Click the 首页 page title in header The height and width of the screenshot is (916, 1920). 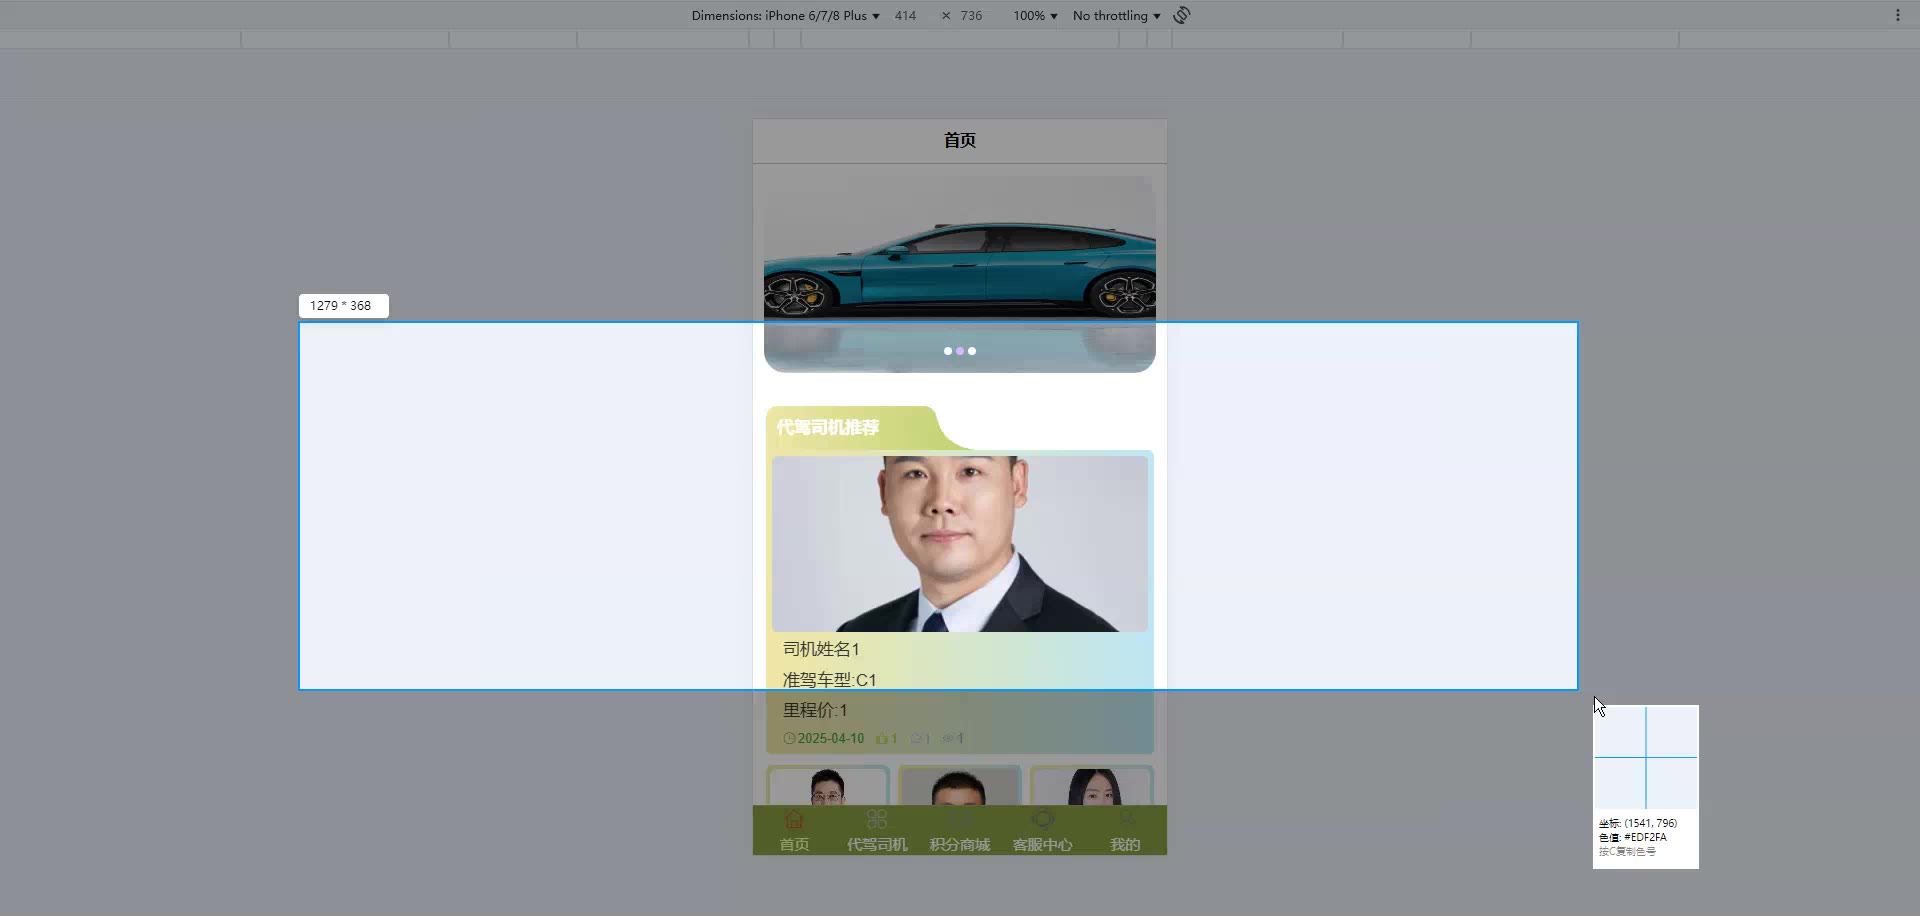click(960, 140)
